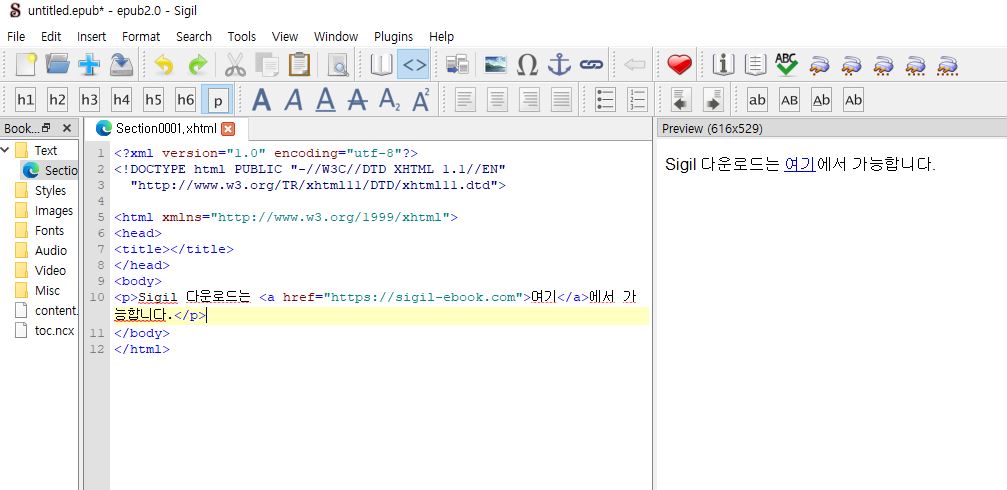
Task: Cut selection with the scissors icon
Action: [235, 65]
